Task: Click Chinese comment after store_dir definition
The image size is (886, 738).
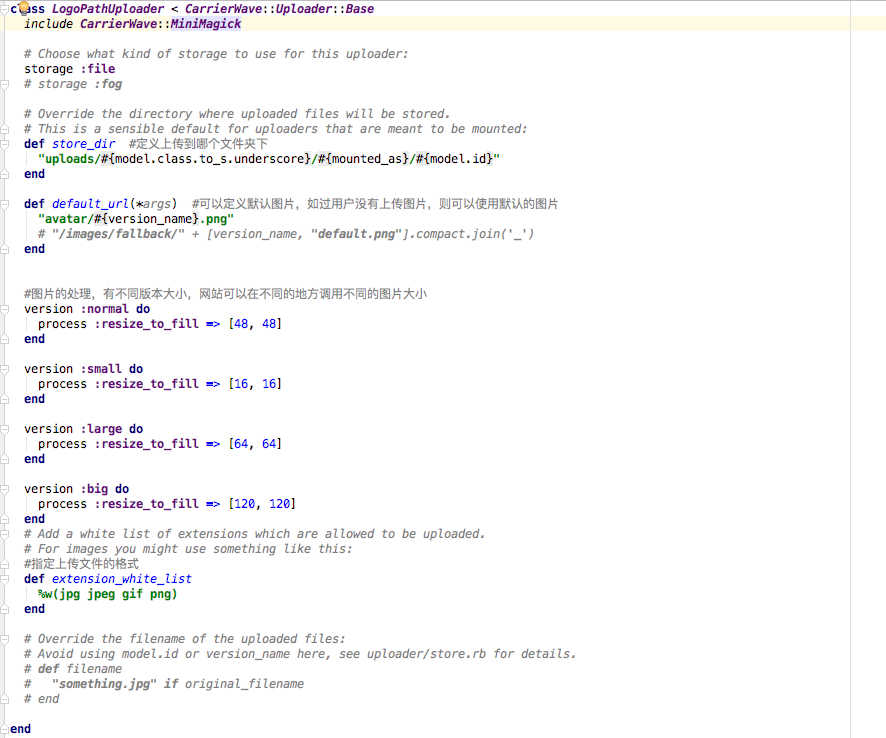Action: tap(198, 144)
